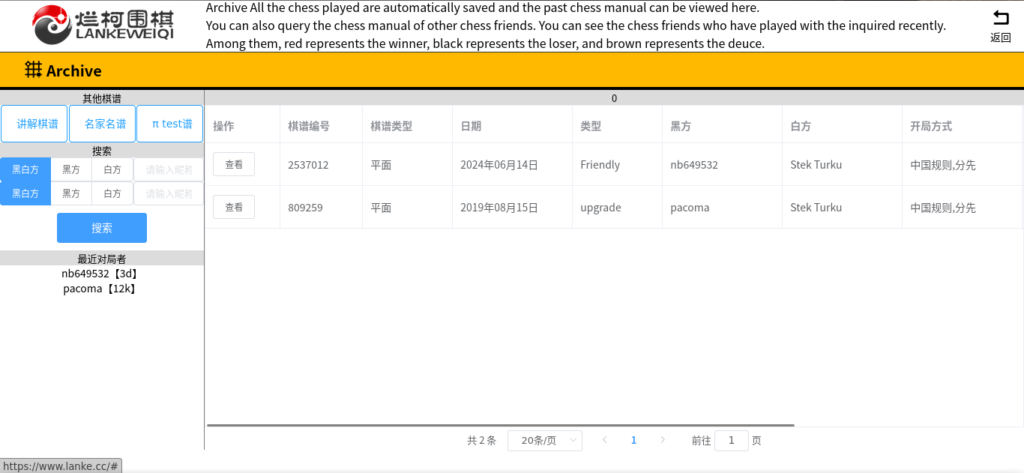Select recent opponent nb649532【3d】

point(99,273)
